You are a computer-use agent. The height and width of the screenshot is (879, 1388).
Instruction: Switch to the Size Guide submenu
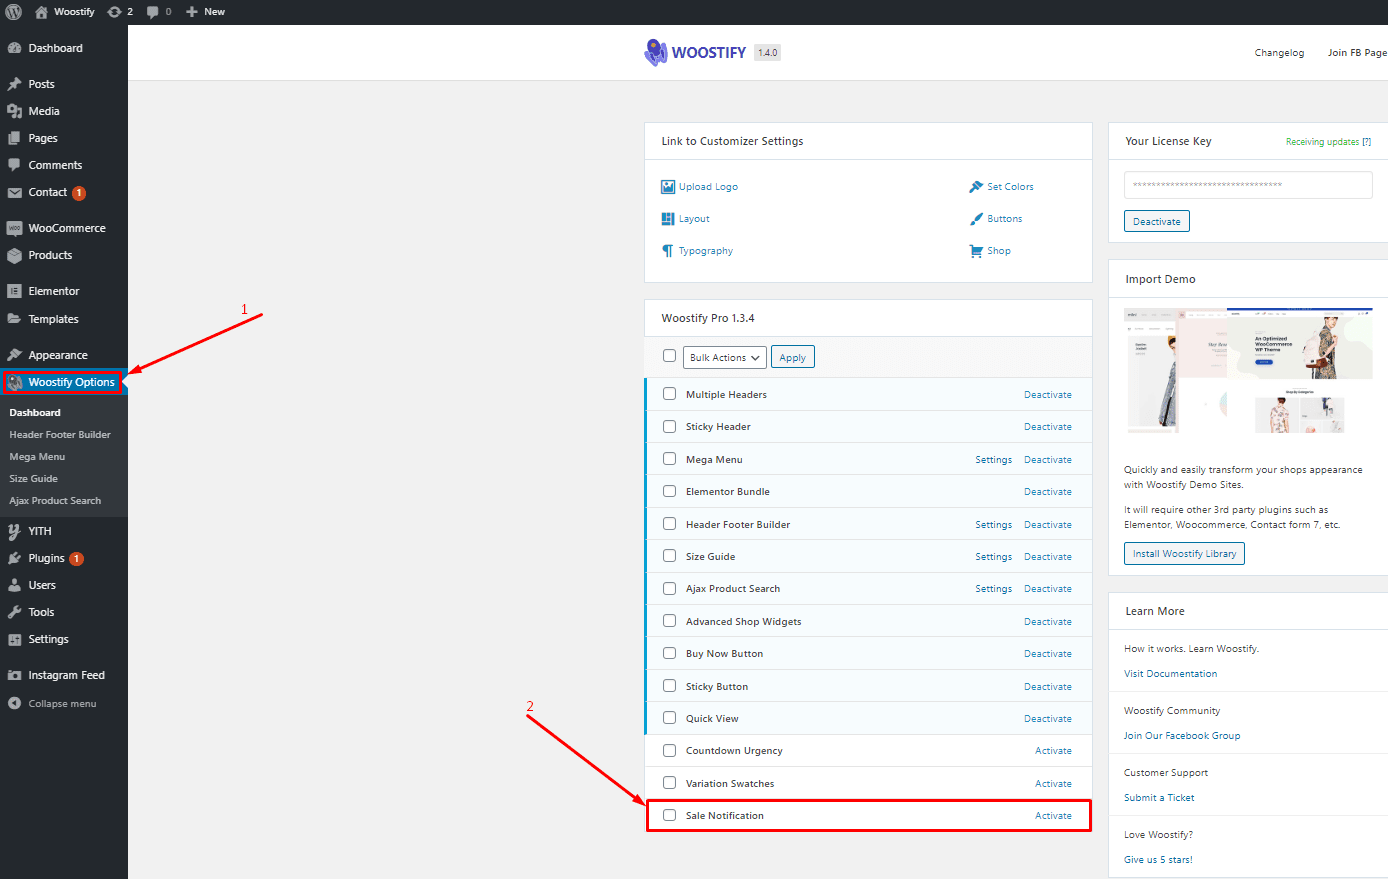(34, 478)
